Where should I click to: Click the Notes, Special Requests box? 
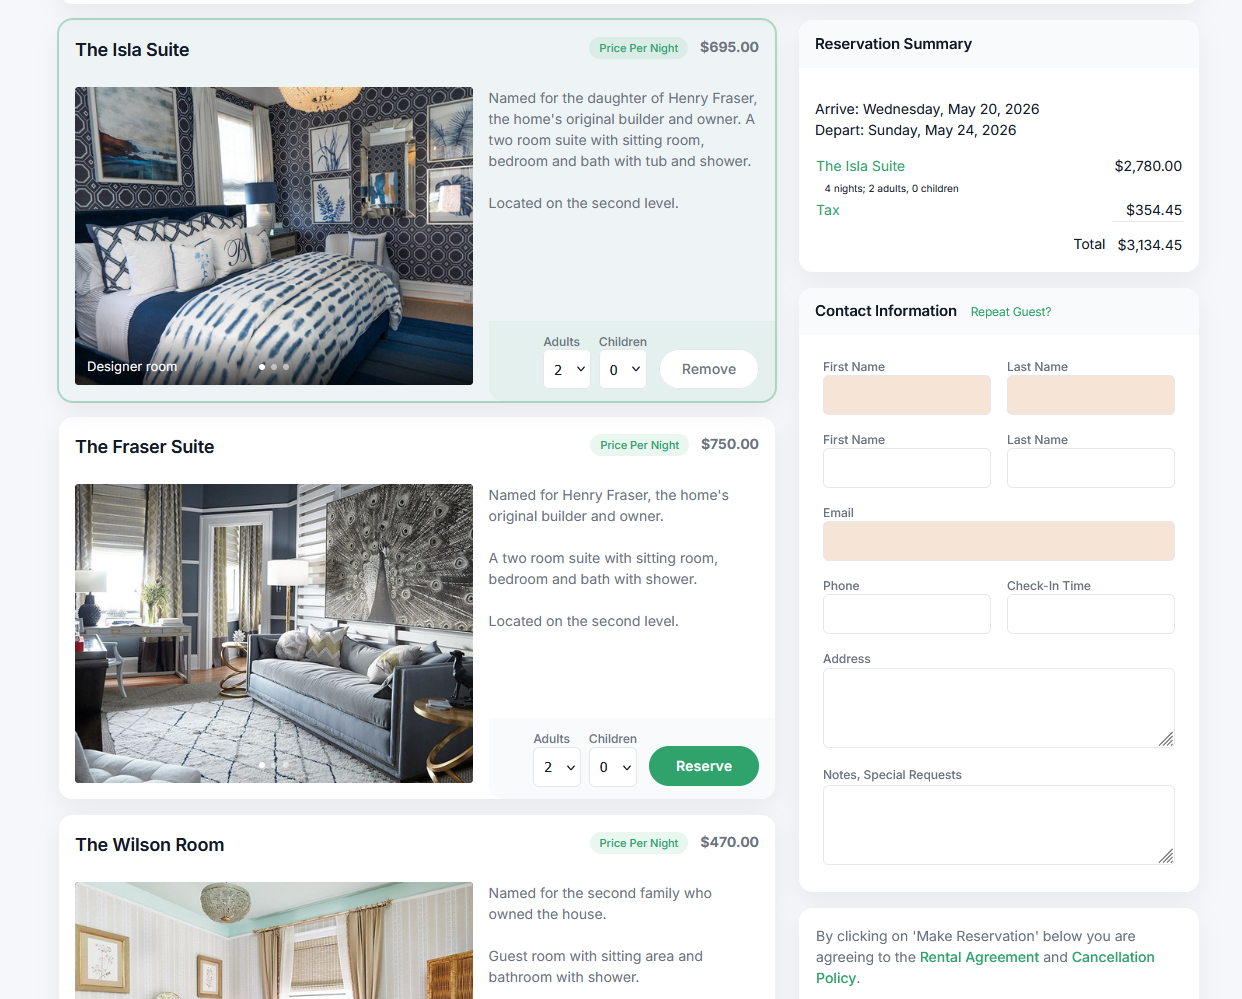click(x=999, y=825)
